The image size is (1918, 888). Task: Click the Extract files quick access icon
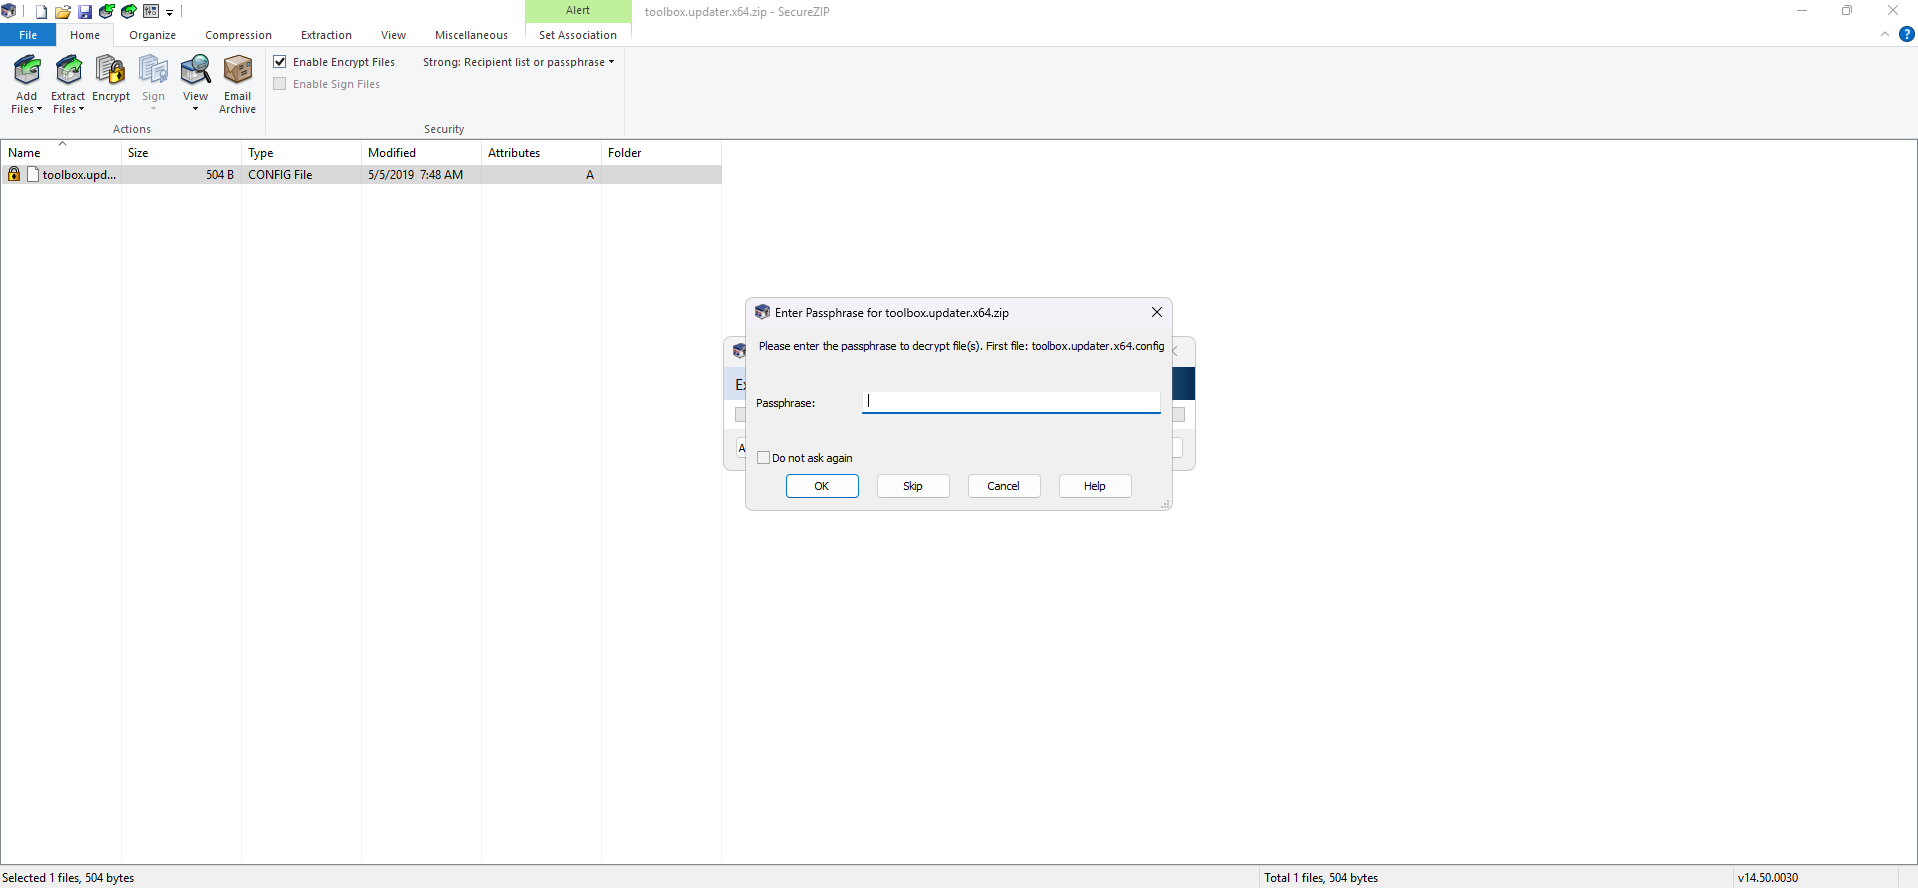129,12
